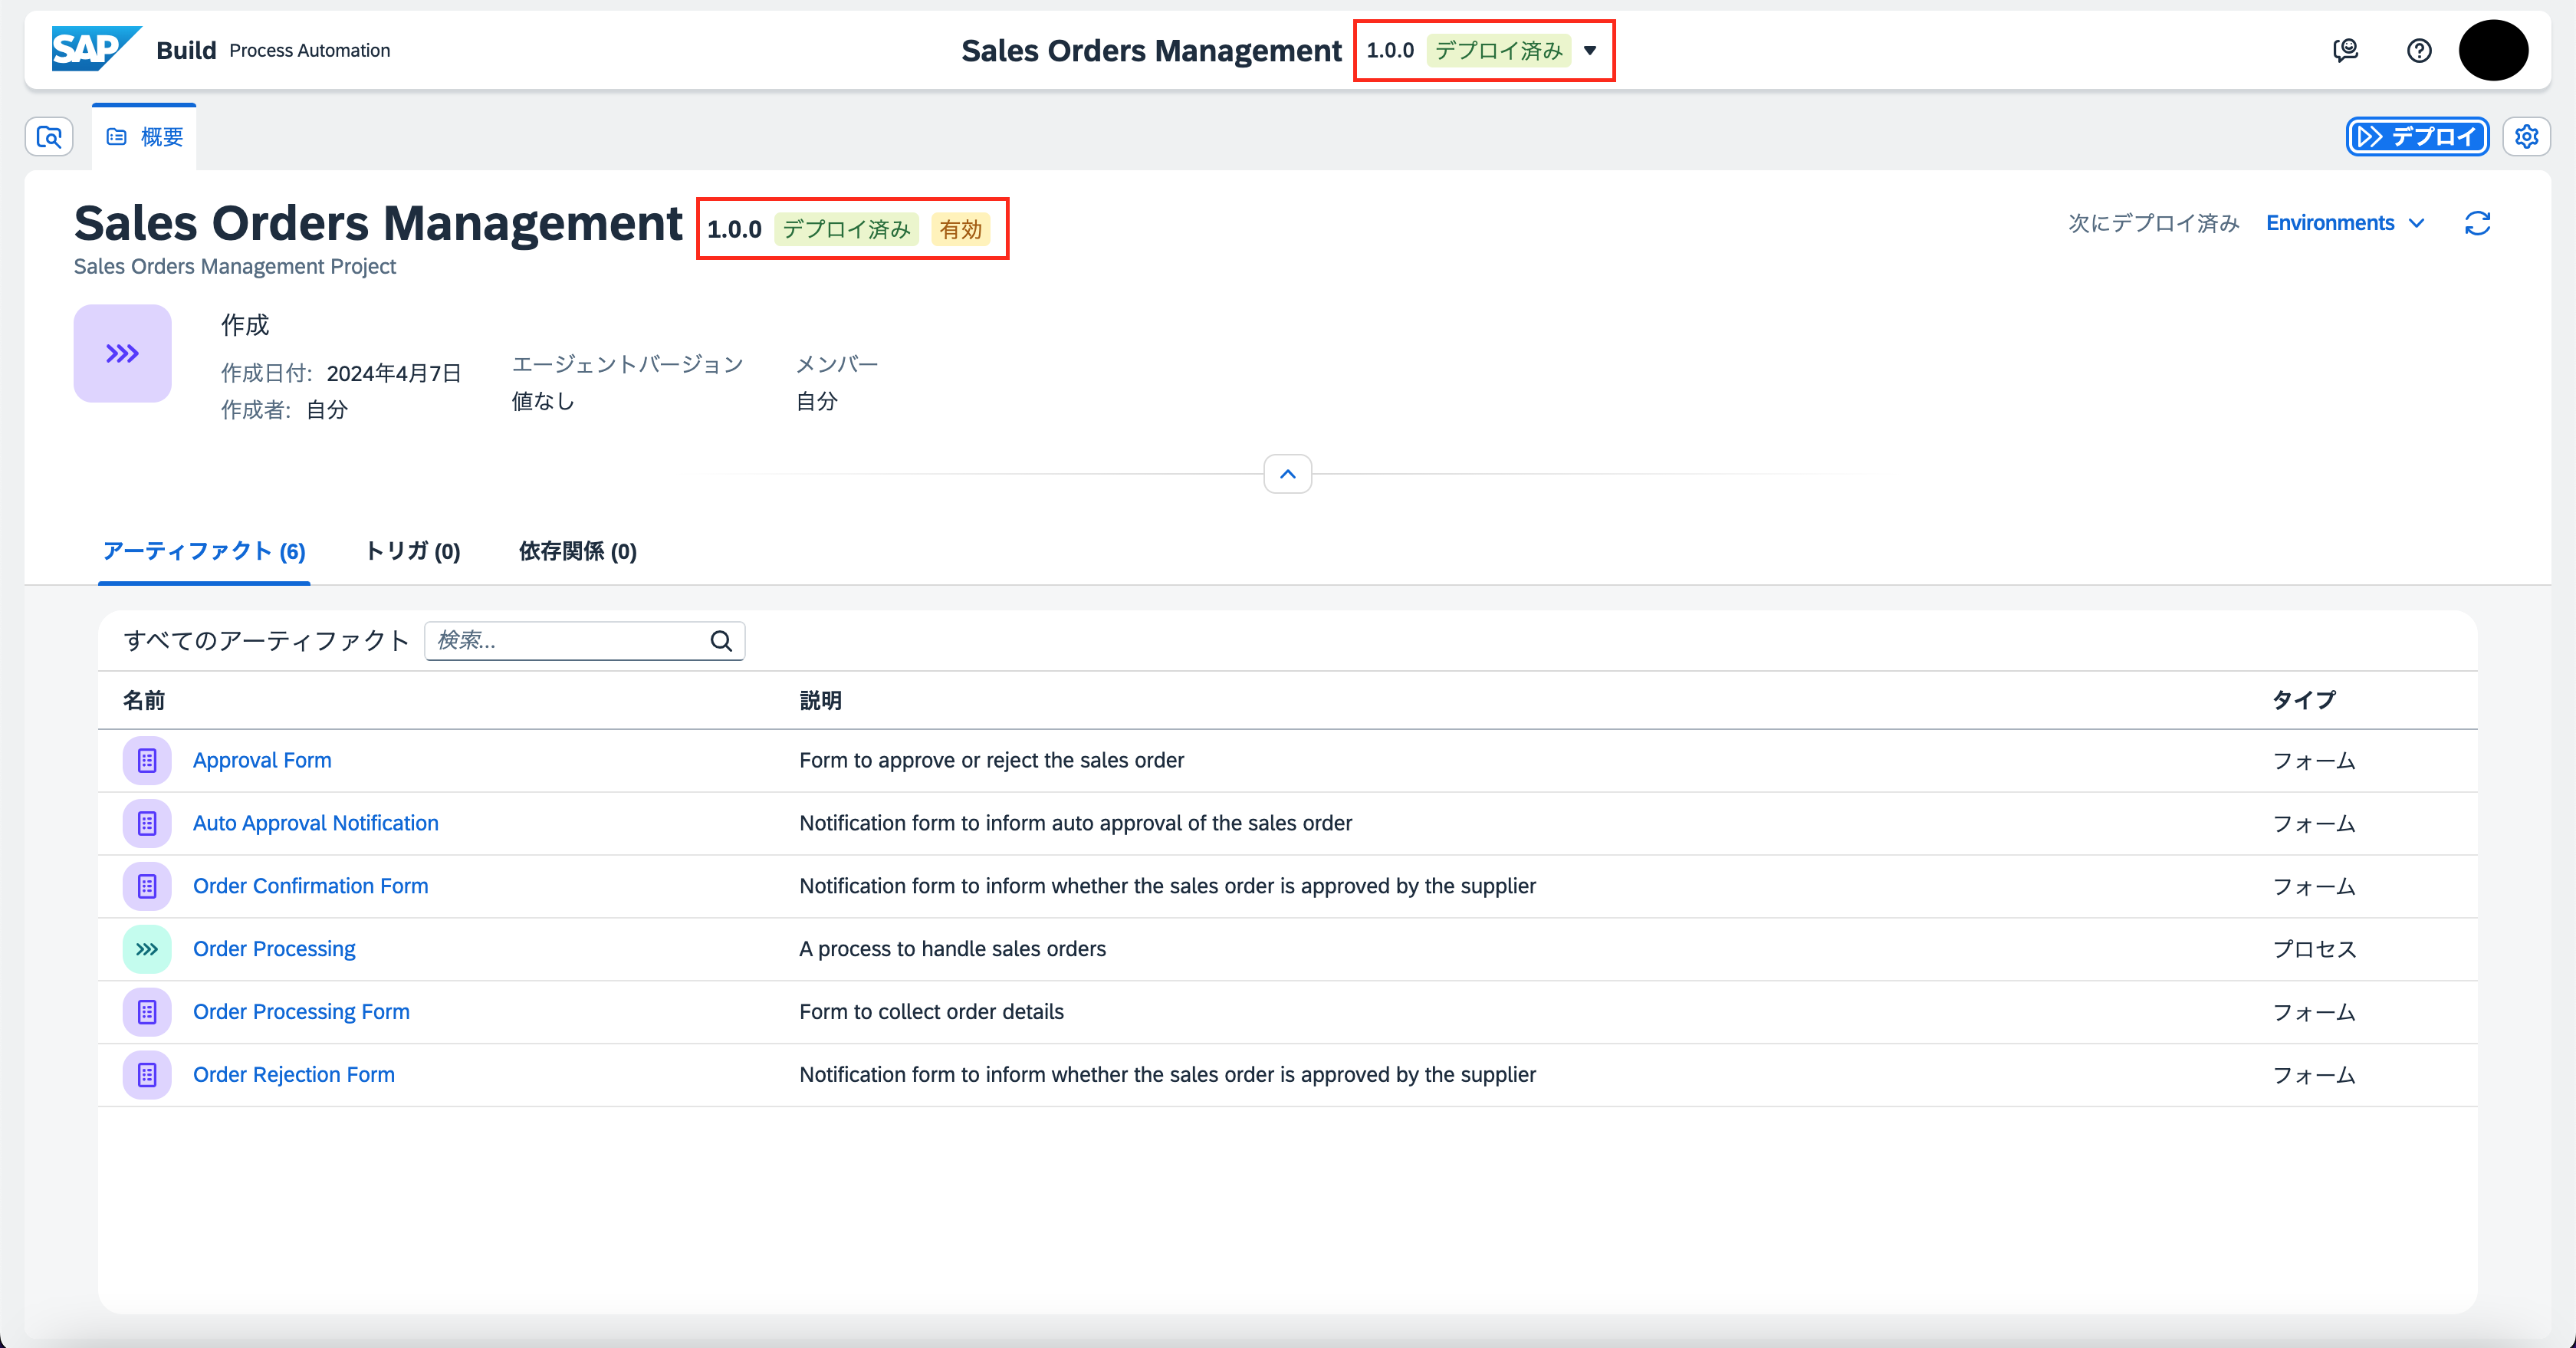Image resolution: width=2576 pixels, height=1348 pixels.
Task: Click the Approval Form form icon
Action: [x=147, y=760]
